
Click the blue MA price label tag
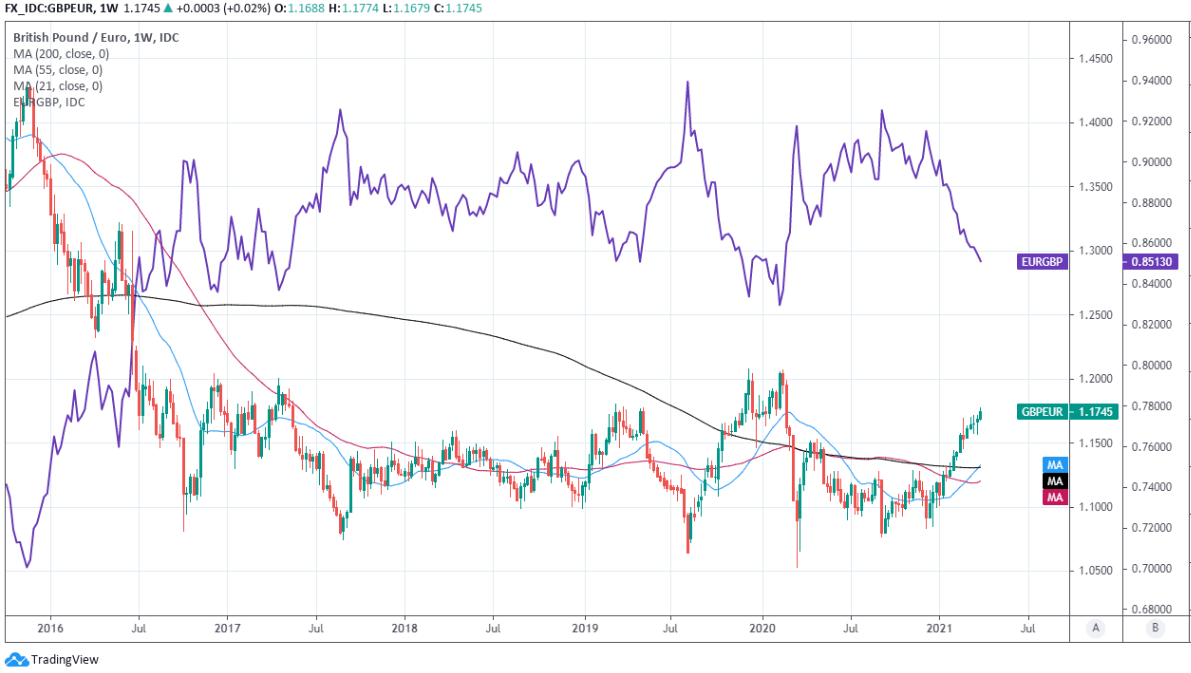(x=1052, y=465)
